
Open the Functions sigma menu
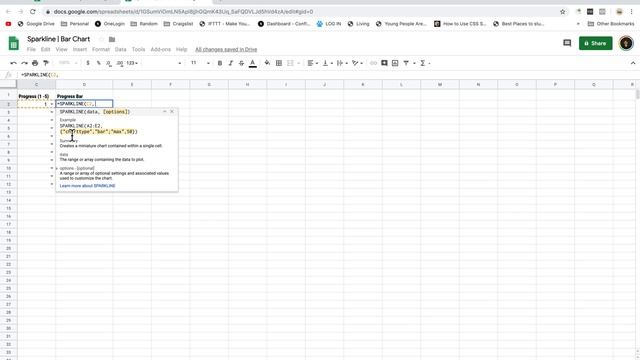[424, 63]
